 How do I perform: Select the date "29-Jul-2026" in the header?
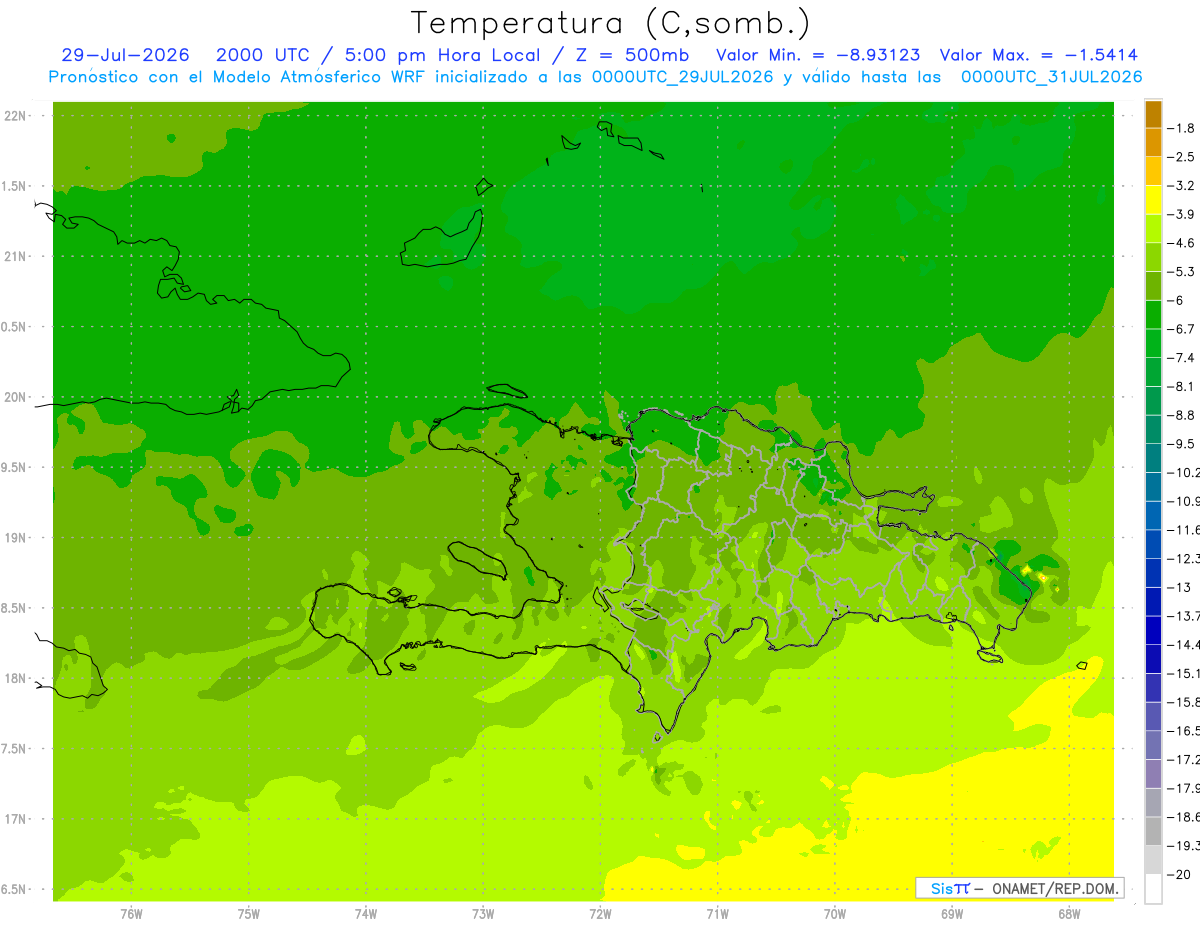point(125,56)
